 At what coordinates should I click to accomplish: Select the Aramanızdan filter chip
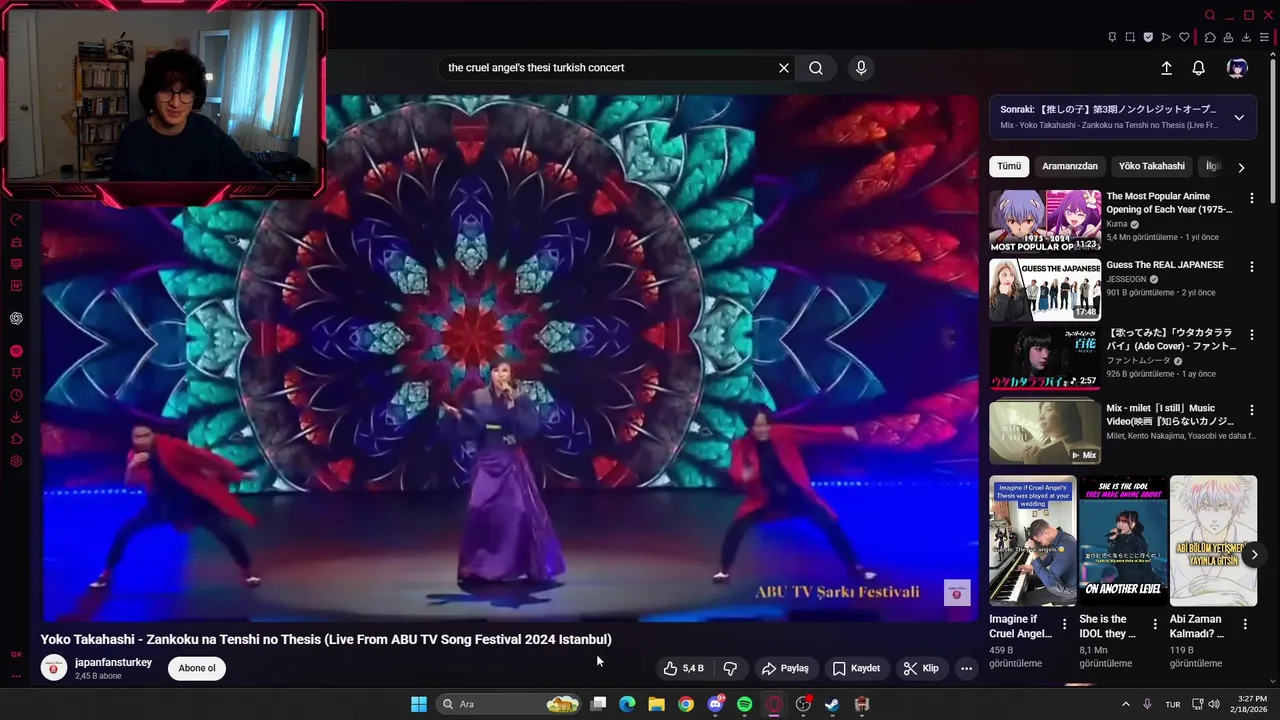coord(1070,166)
